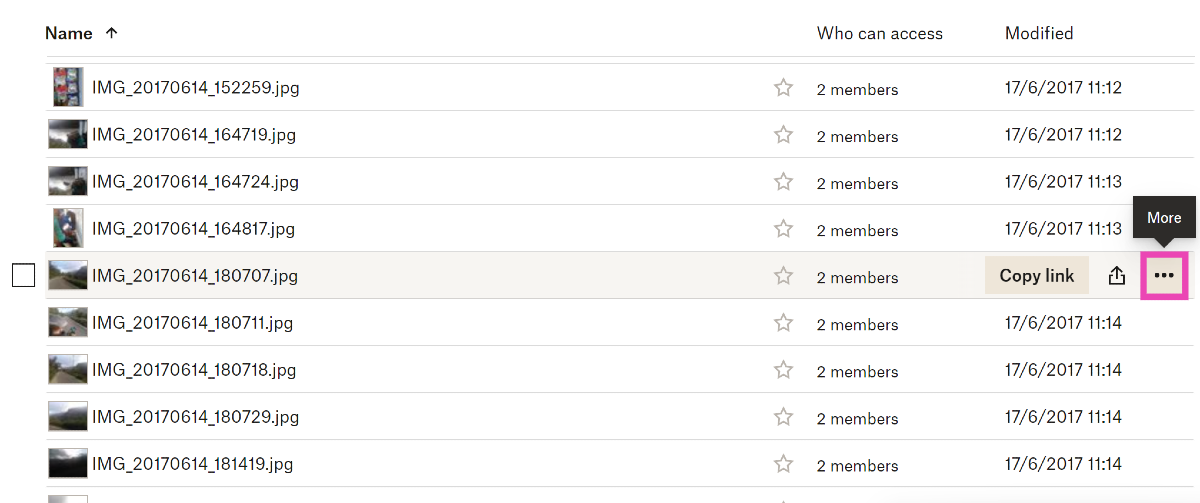This screenshot has height=503, width=1200.
Task: Star the IMG_20170614_152259.jpg file
Action: [x=783, y=88]
